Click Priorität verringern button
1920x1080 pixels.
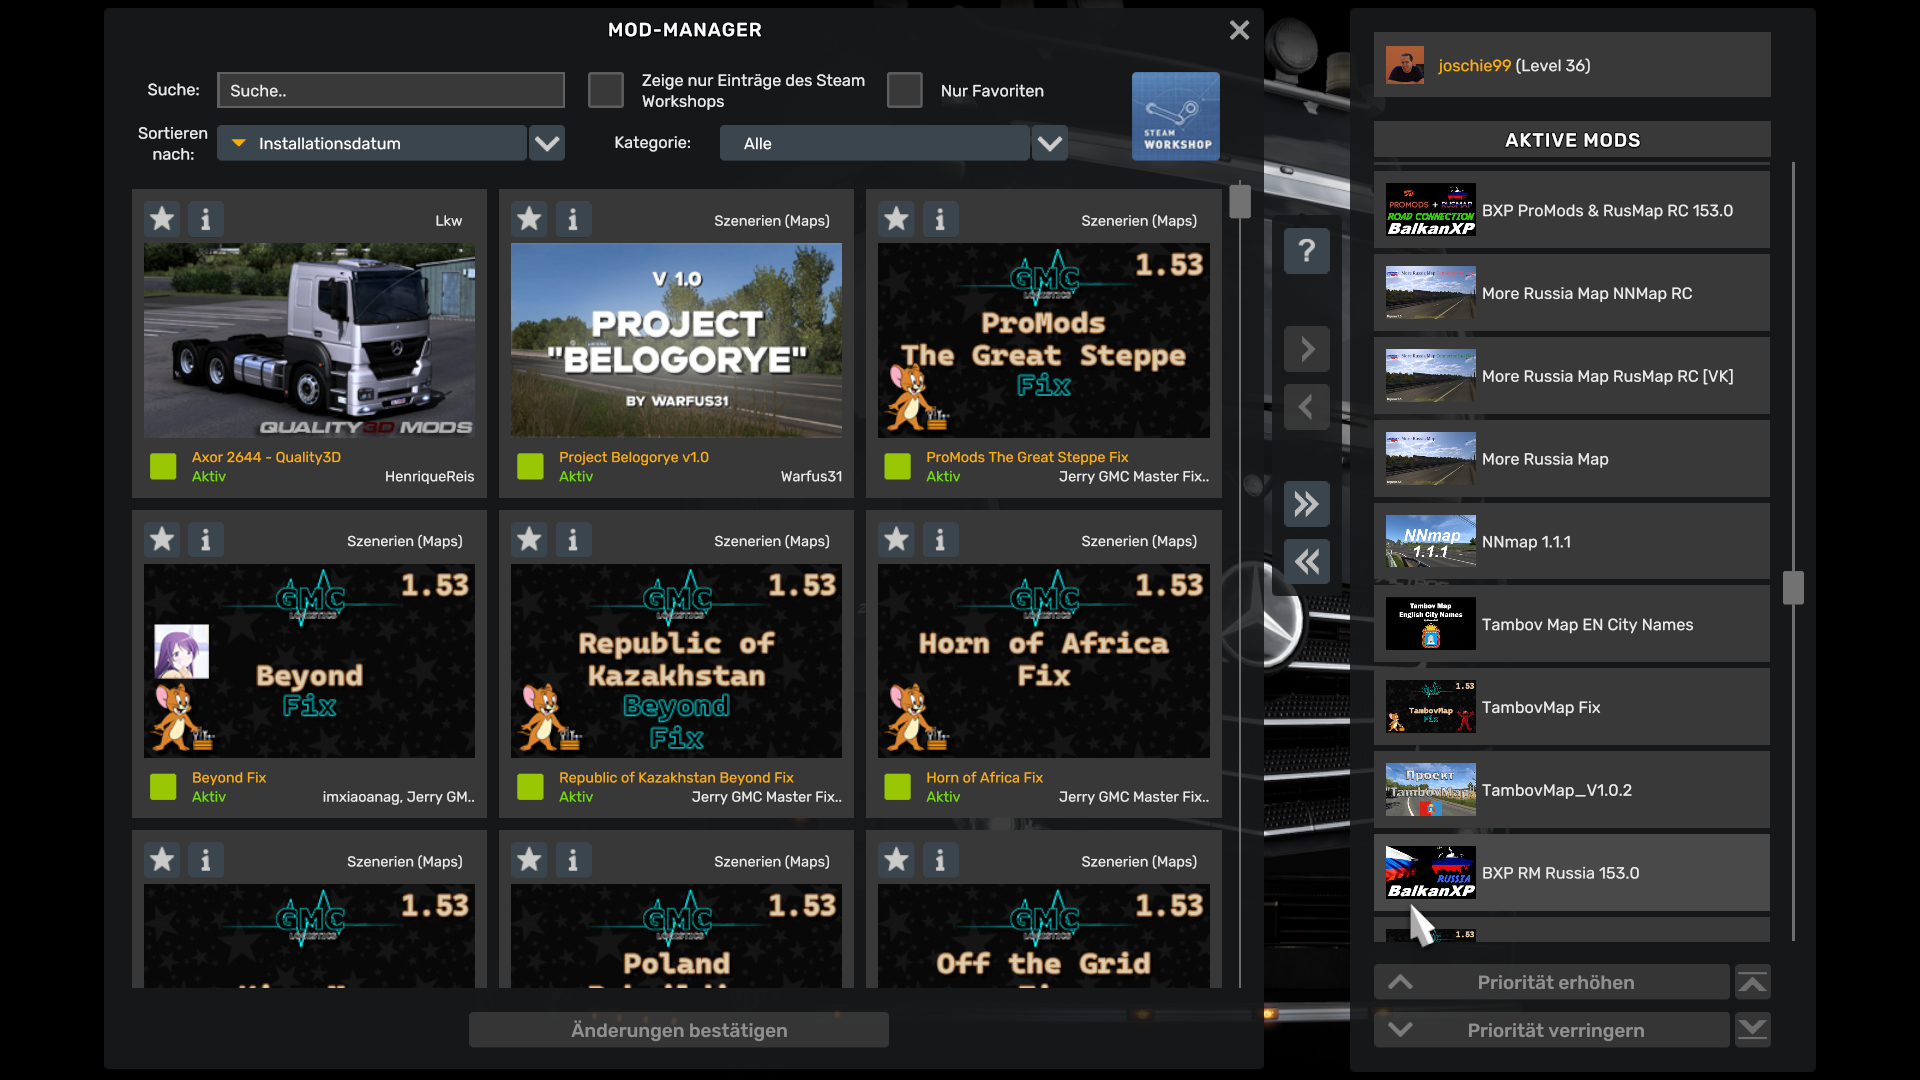pos(1552,1030)
